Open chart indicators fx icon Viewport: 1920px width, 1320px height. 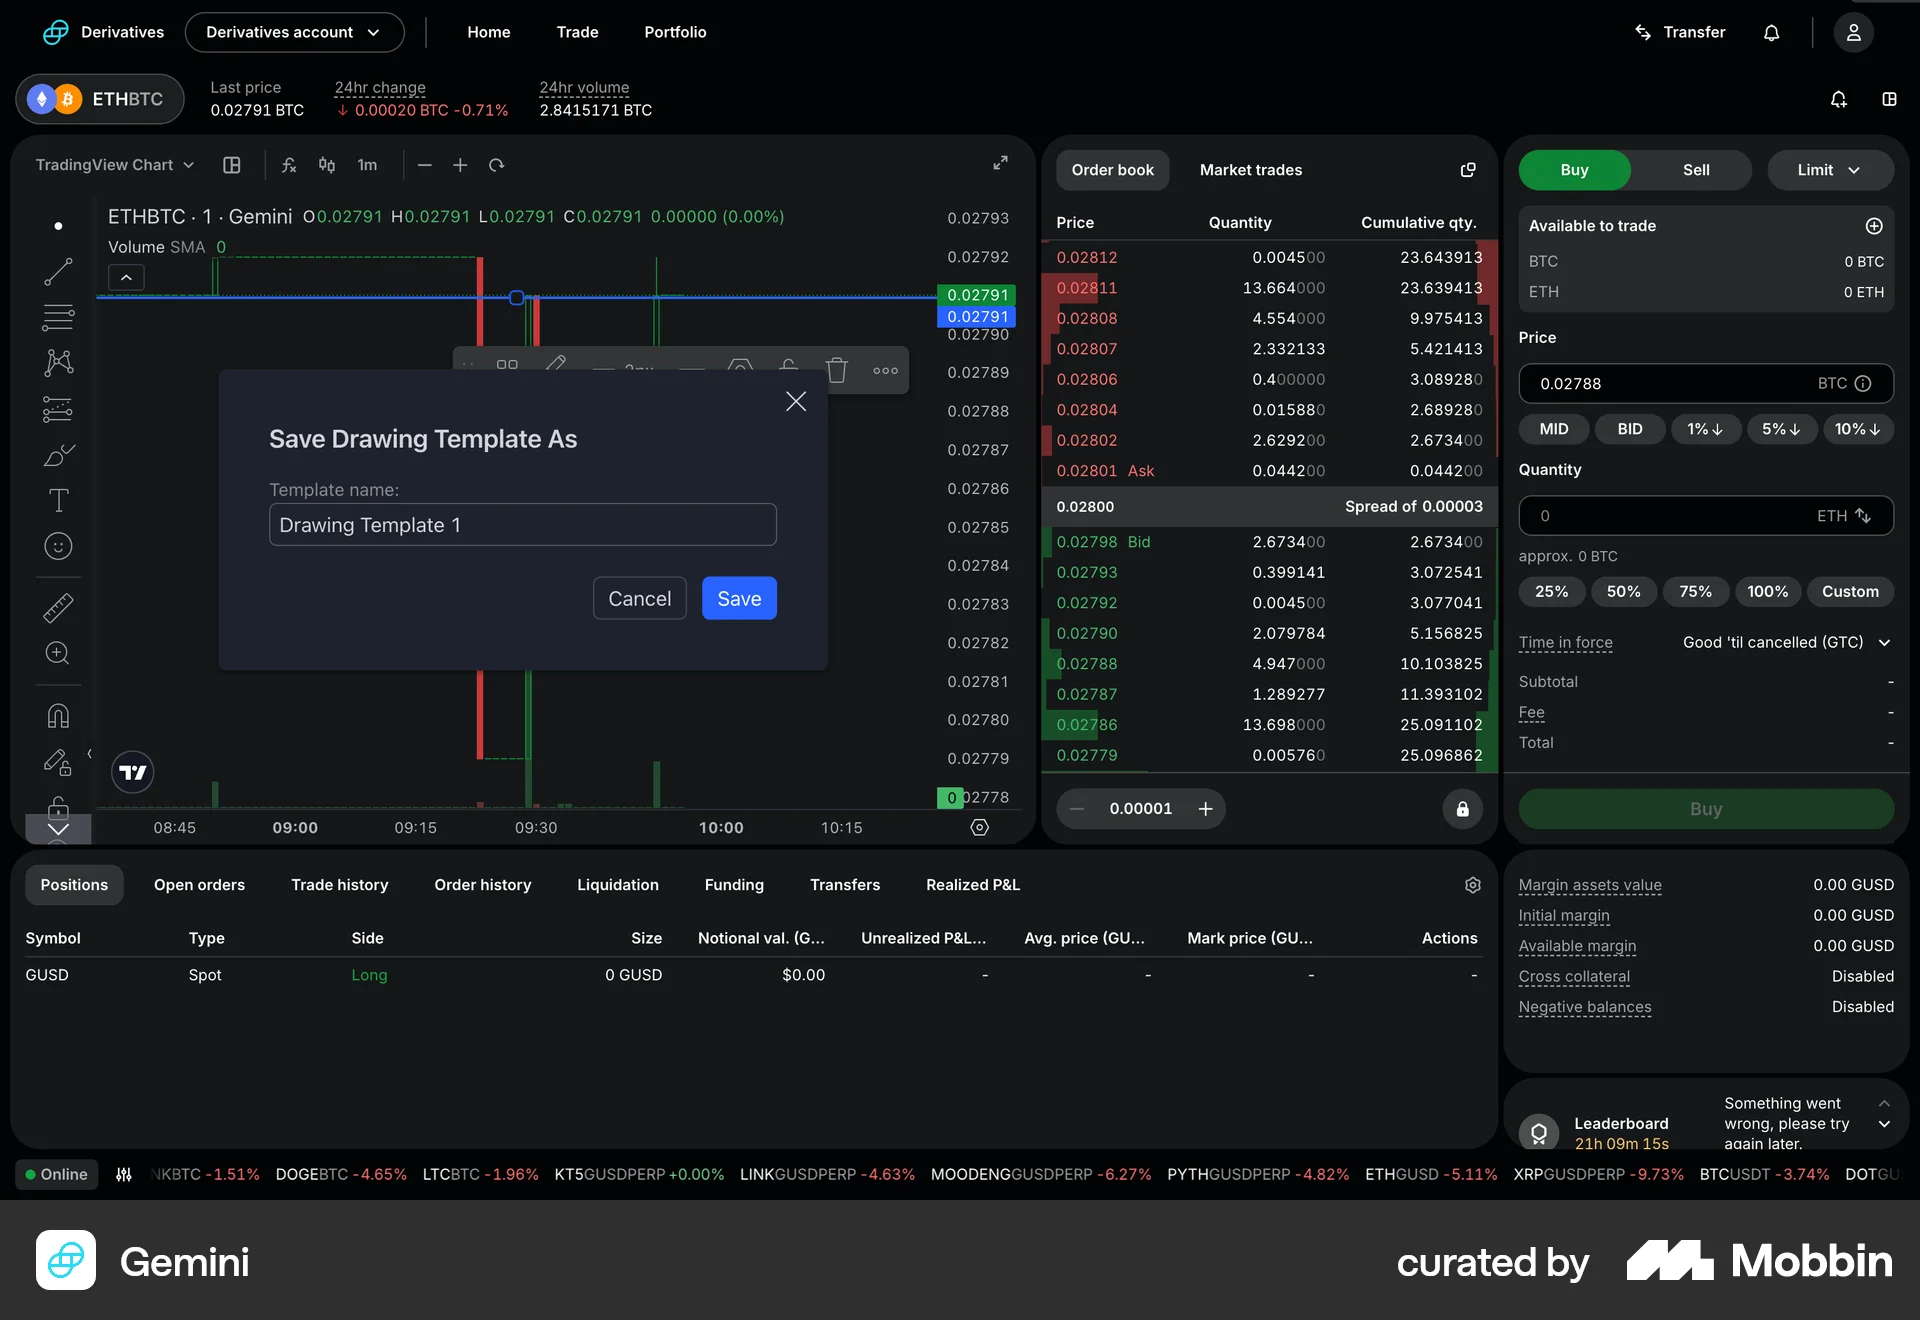(289, 165)
